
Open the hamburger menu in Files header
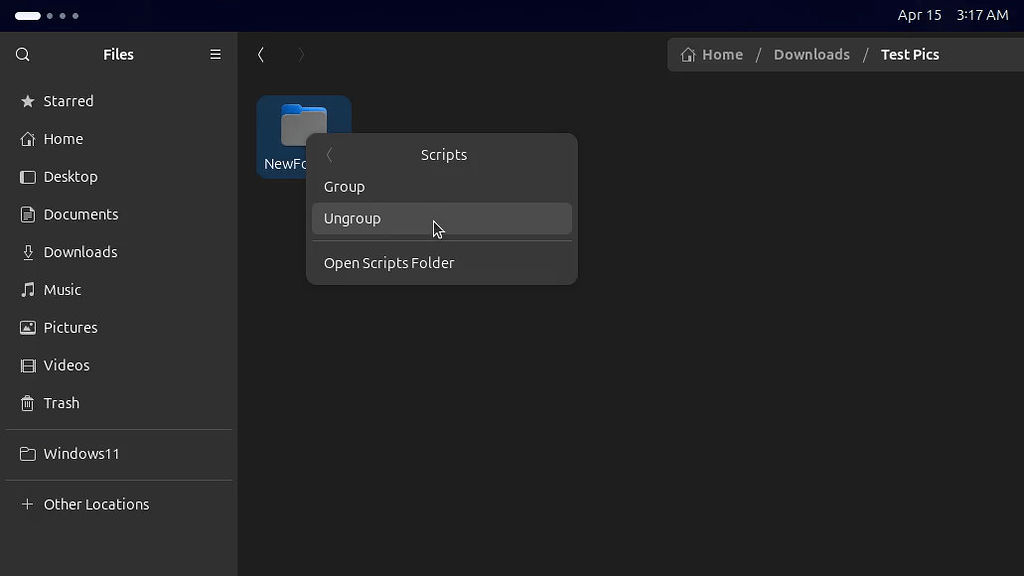pos(215,54)
